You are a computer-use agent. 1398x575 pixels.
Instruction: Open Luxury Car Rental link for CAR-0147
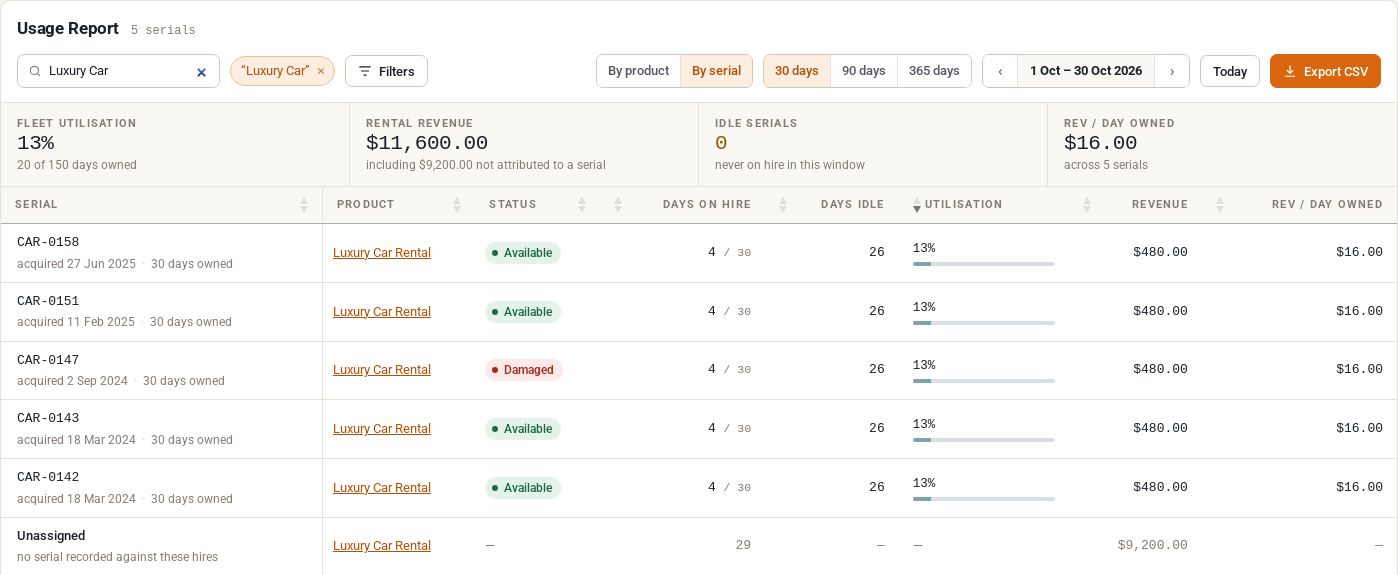click(382, 370)
